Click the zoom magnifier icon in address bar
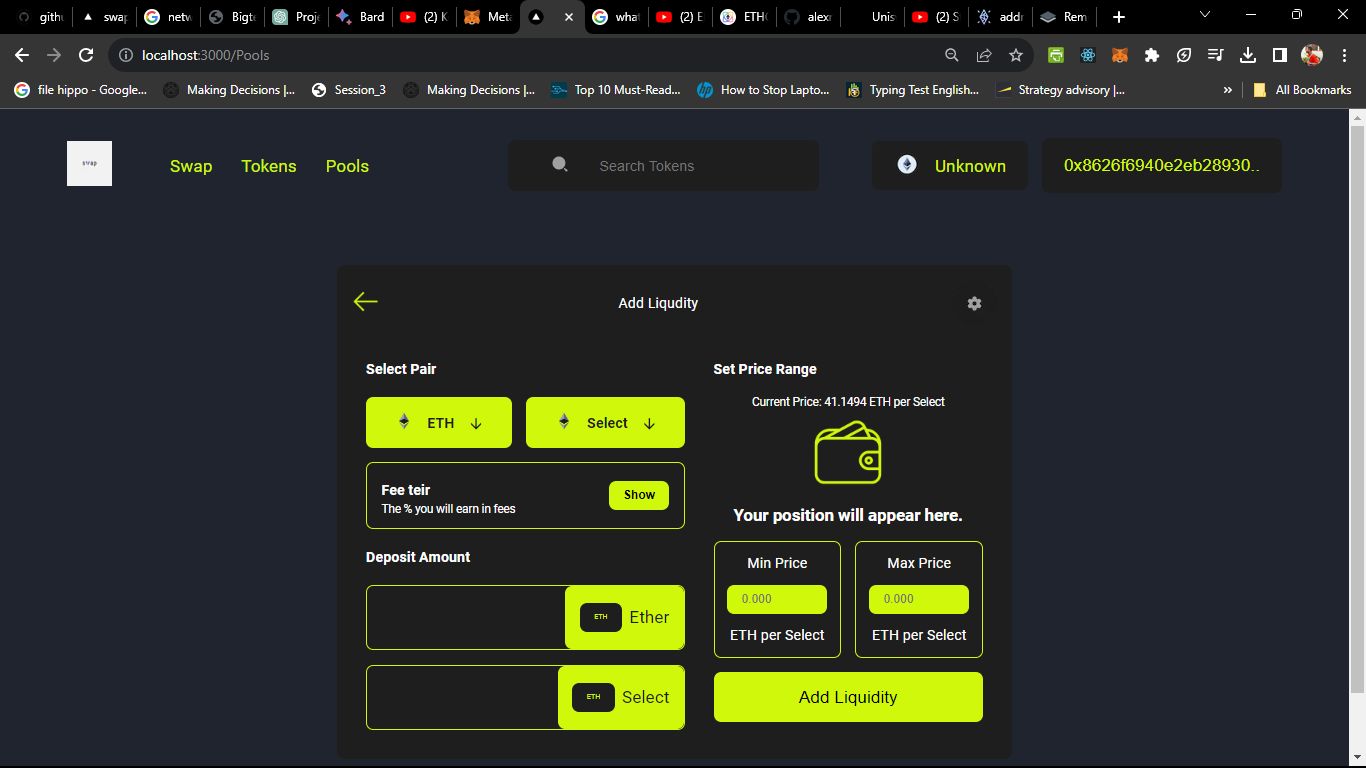This screenshot has height=768, width=1366. [x=952, y=55]
